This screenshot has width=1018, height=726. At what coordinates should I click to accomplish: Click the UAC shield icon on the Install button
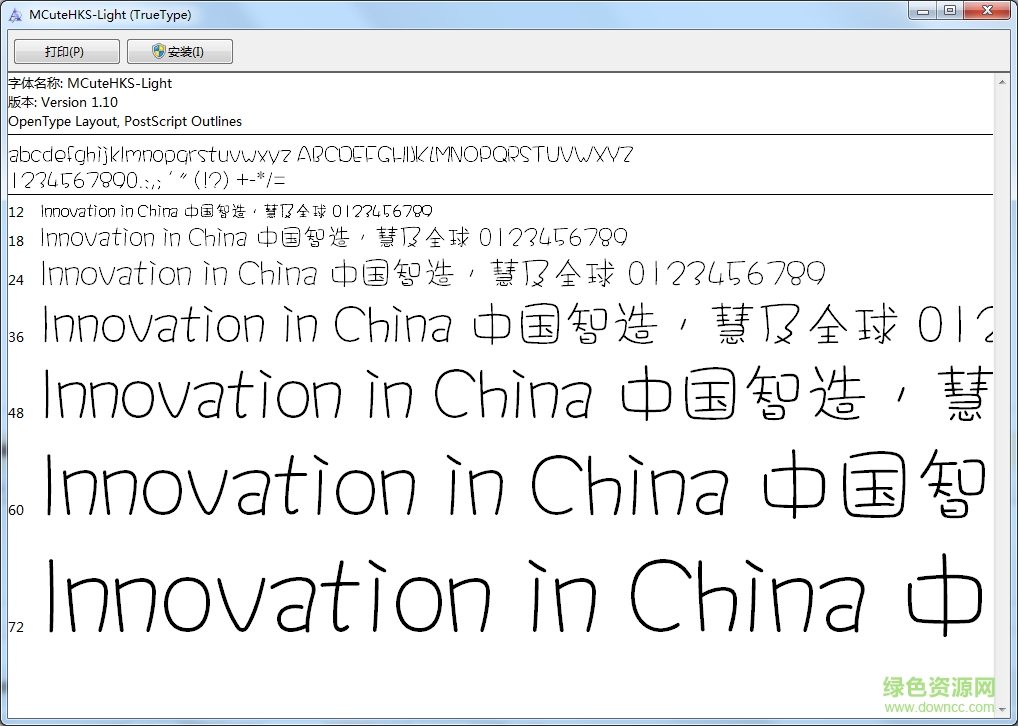tap(158, 51)
